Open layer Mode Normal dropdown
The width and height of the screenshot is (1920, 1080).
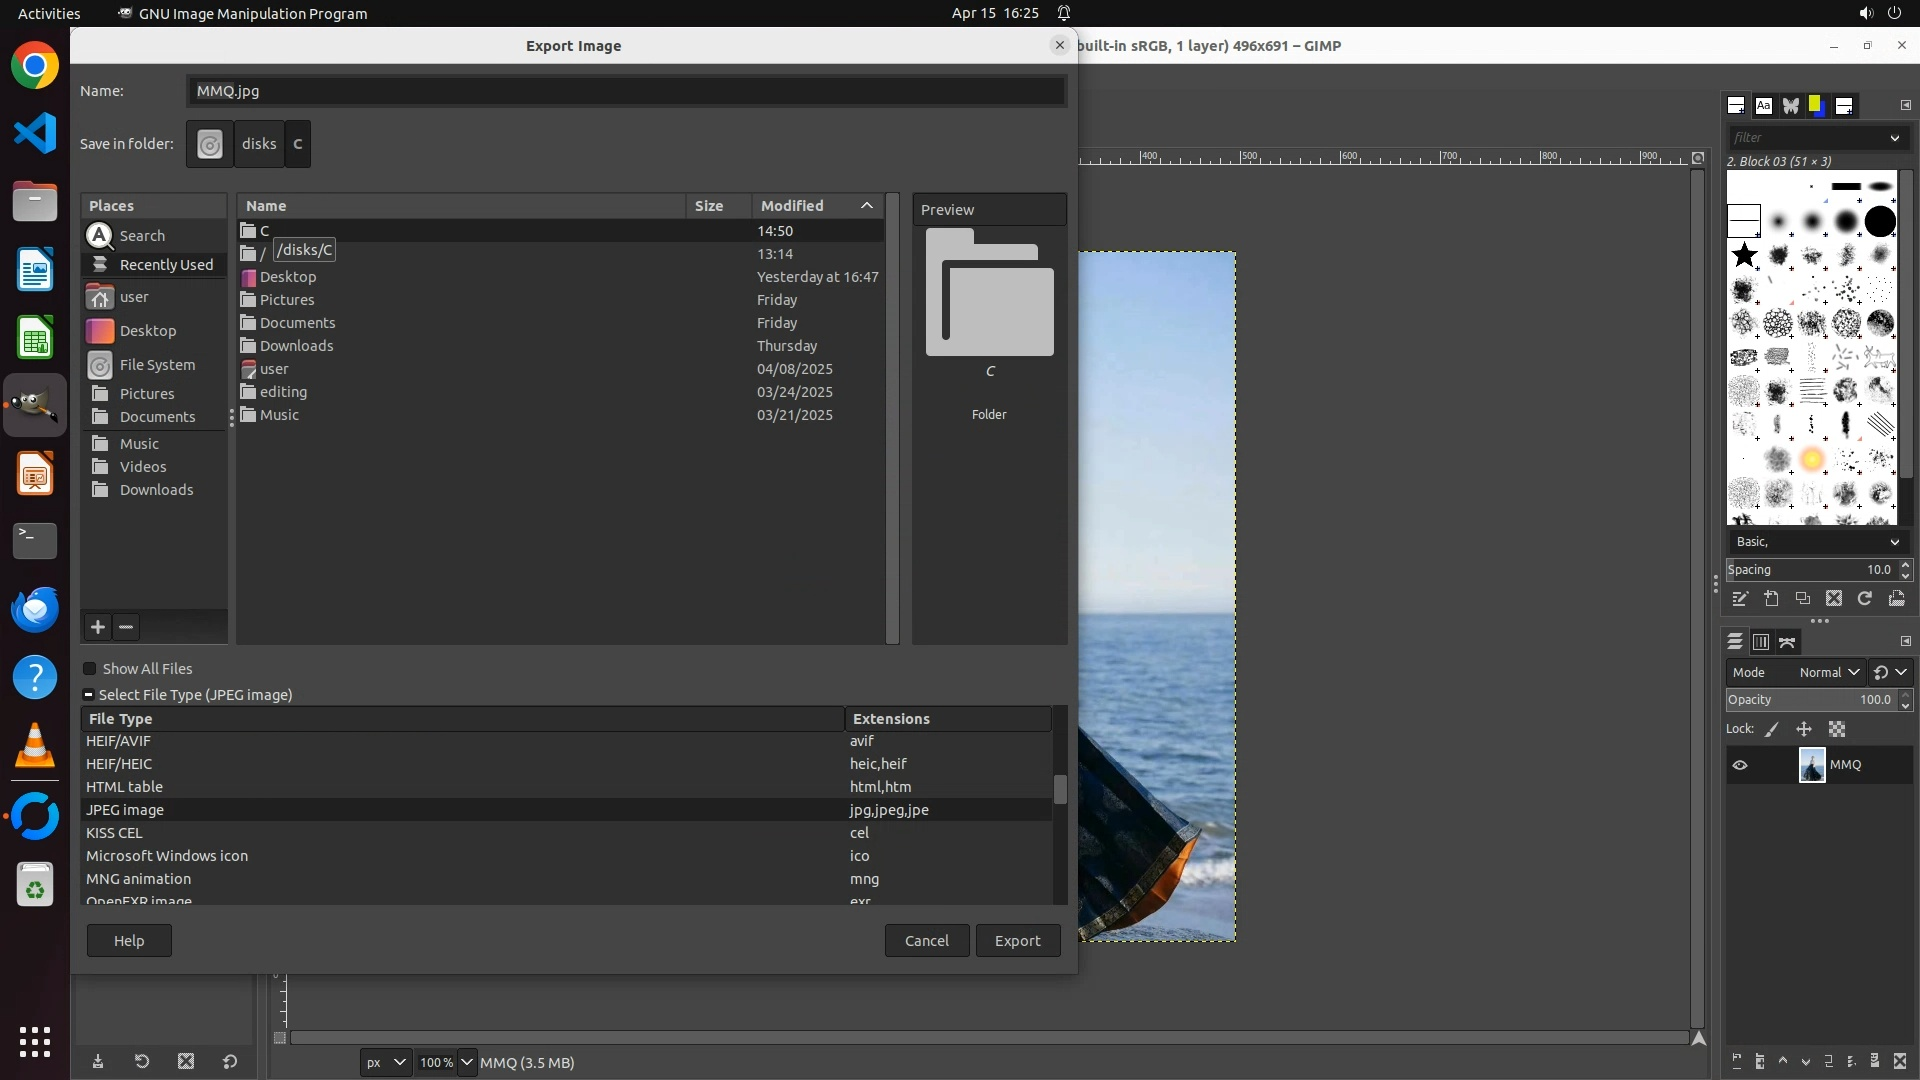pos(1828,673)
